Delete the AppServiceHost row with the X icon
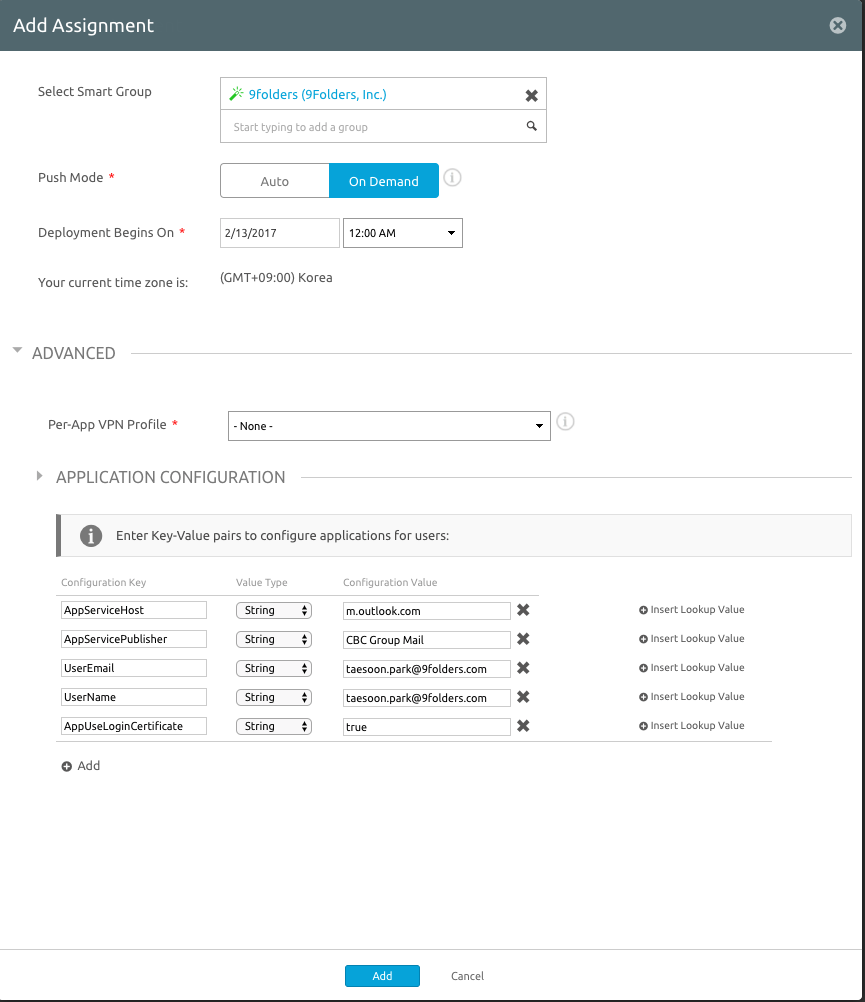 (x=523, y=610)
